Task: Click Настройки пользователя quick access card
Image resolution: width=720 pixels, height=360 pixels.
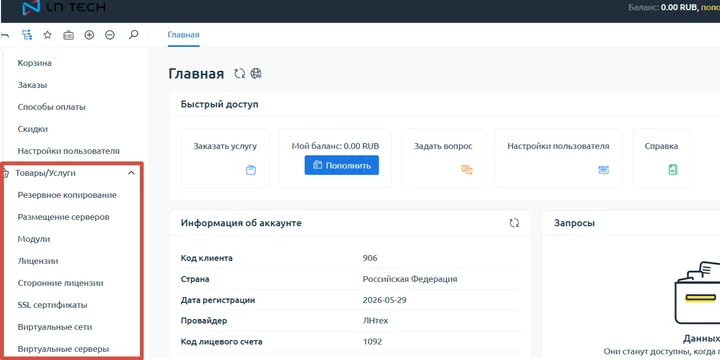Action: (558, 158)
